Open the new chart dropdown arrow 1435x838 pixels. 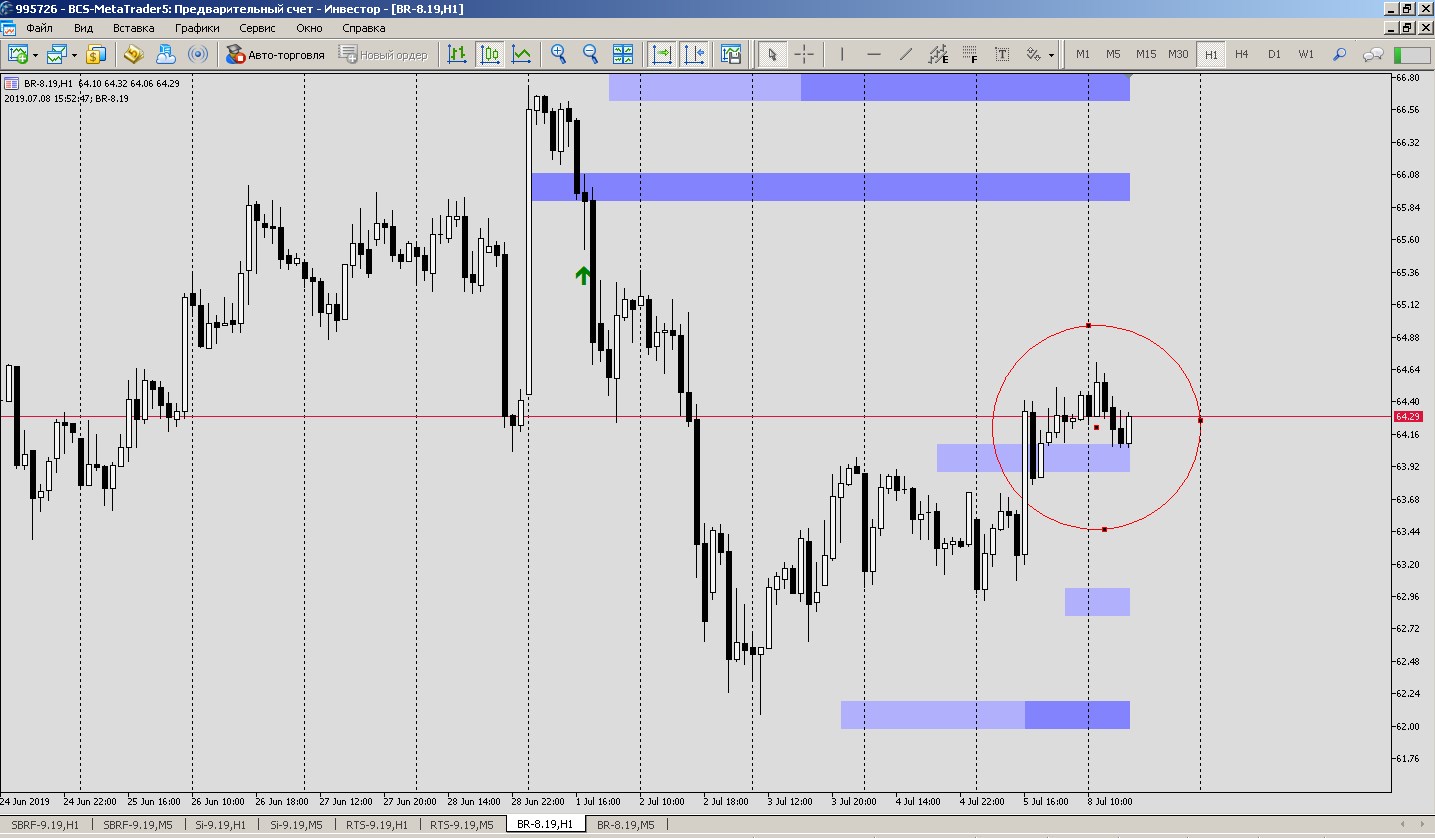click(35, 54)
